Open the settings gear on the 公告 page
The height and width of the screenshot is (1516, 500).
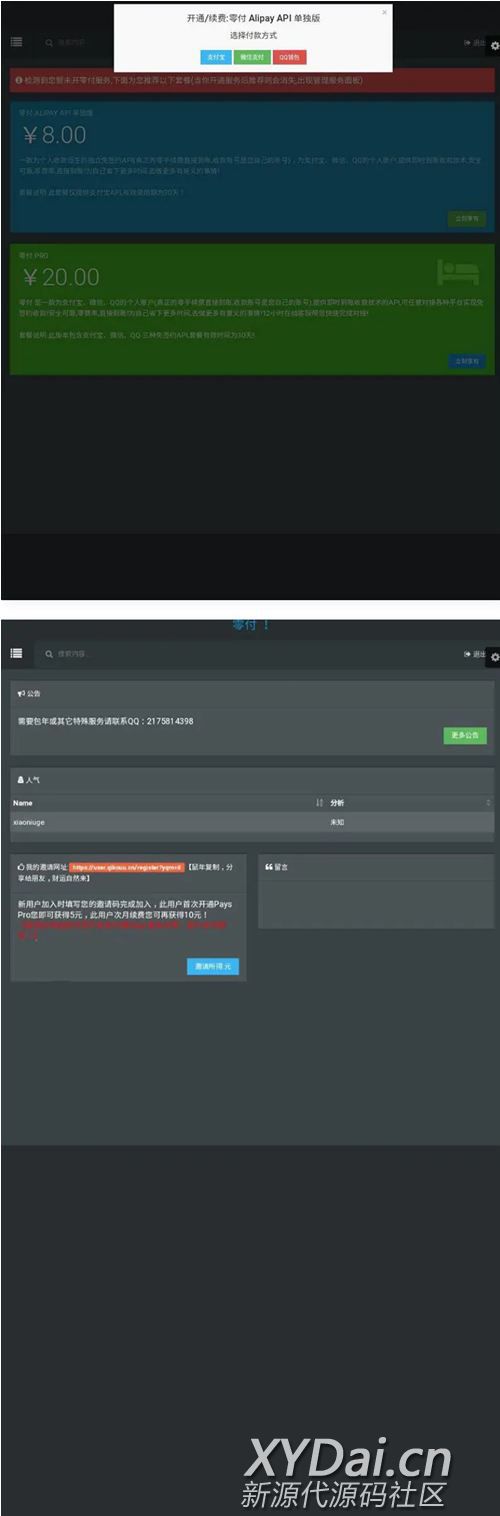494,657
